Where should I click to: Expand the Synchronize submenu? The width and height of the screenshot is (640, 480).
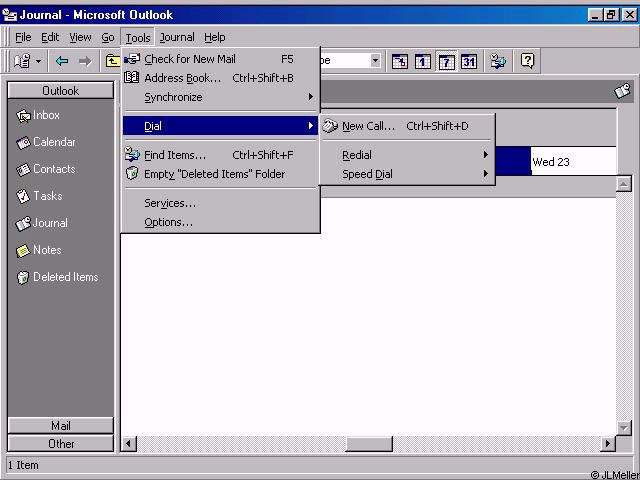coord(220,97)
